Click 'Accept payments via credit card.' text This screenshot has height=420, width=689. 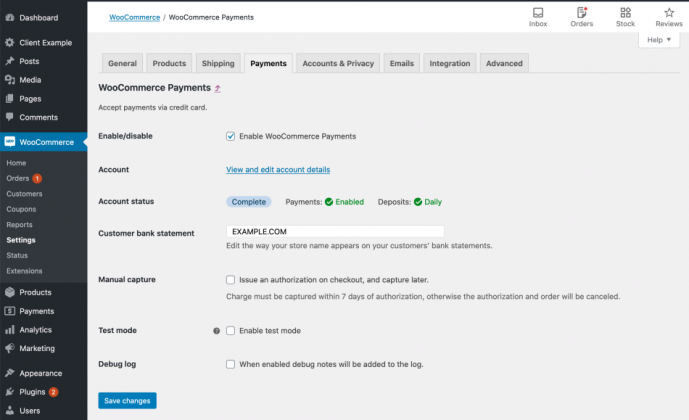click(x=152, y=107)
